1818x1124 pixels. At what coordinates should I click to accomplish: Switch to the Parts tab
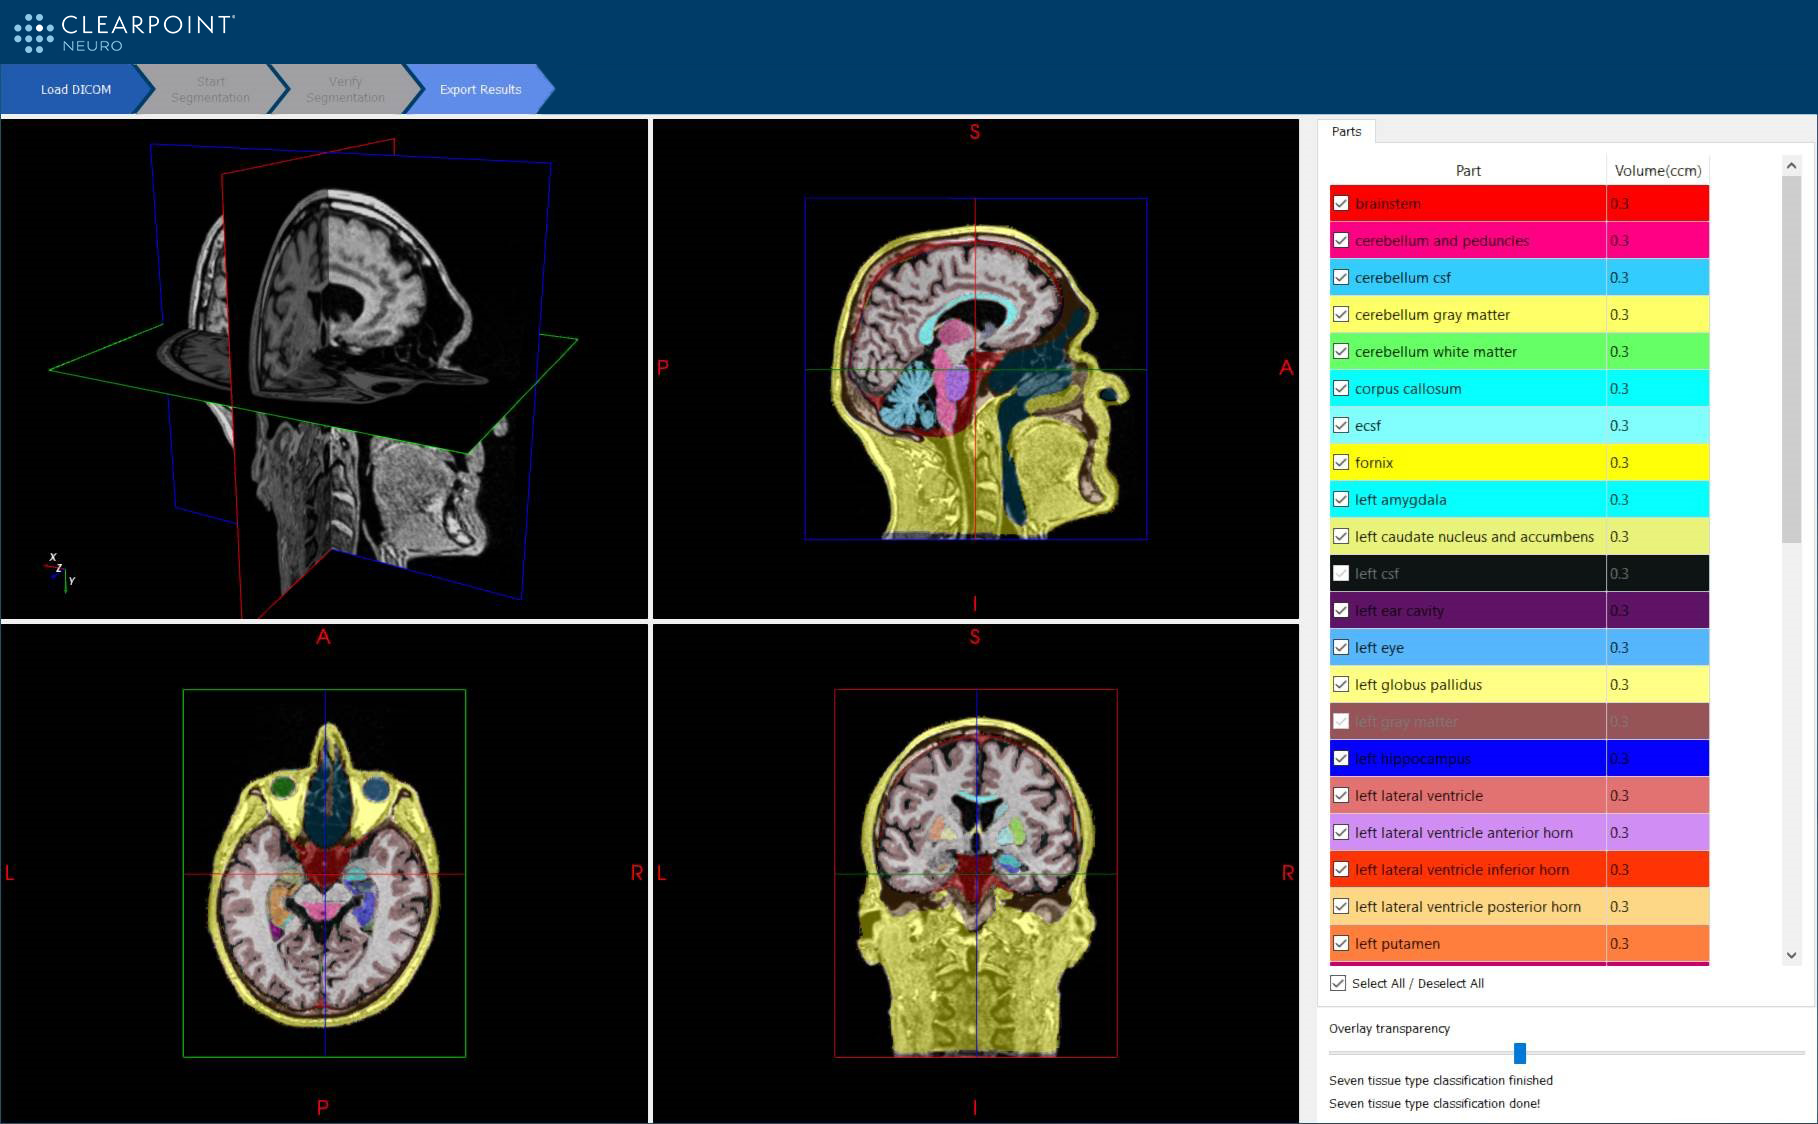click(1345, 131)
